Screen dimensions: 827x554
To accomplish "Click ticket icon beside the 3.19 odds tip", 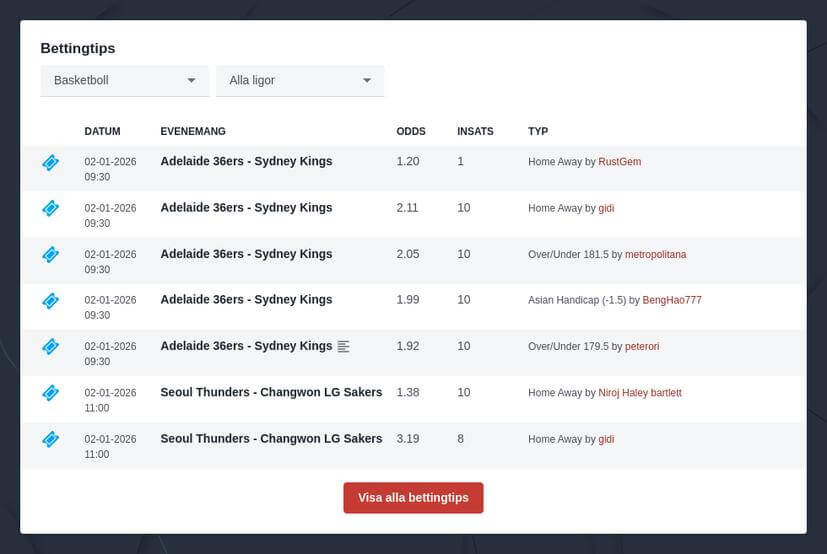I will (50, 439).
